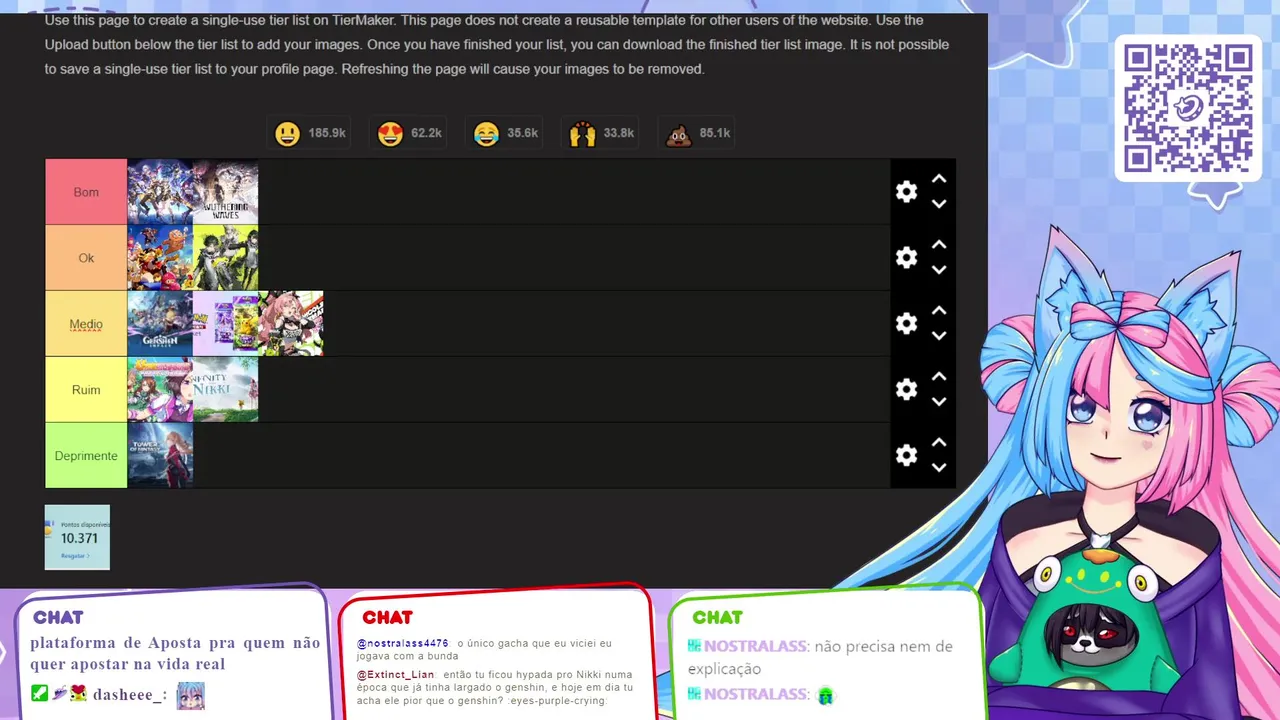The image size is (1280, 720).
Task: React with laughing emoji 35.6k
Action: [506, 133]
